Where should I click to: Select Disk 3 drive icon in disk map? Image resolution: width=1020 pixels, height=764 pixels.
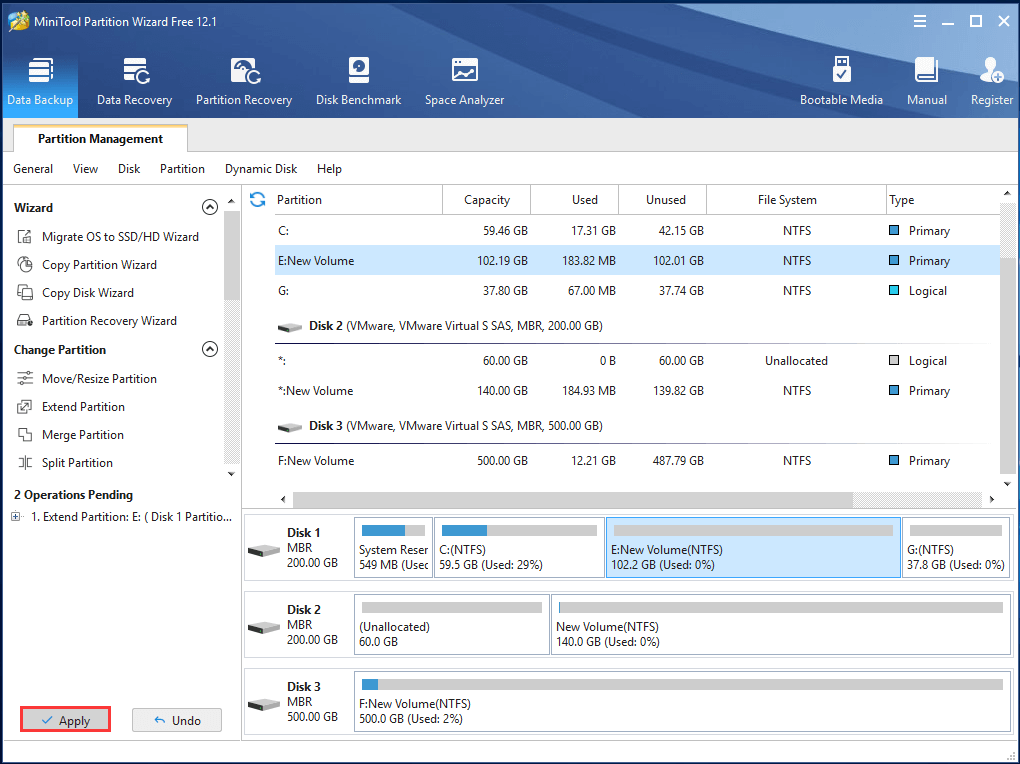[x=263, y=705]
